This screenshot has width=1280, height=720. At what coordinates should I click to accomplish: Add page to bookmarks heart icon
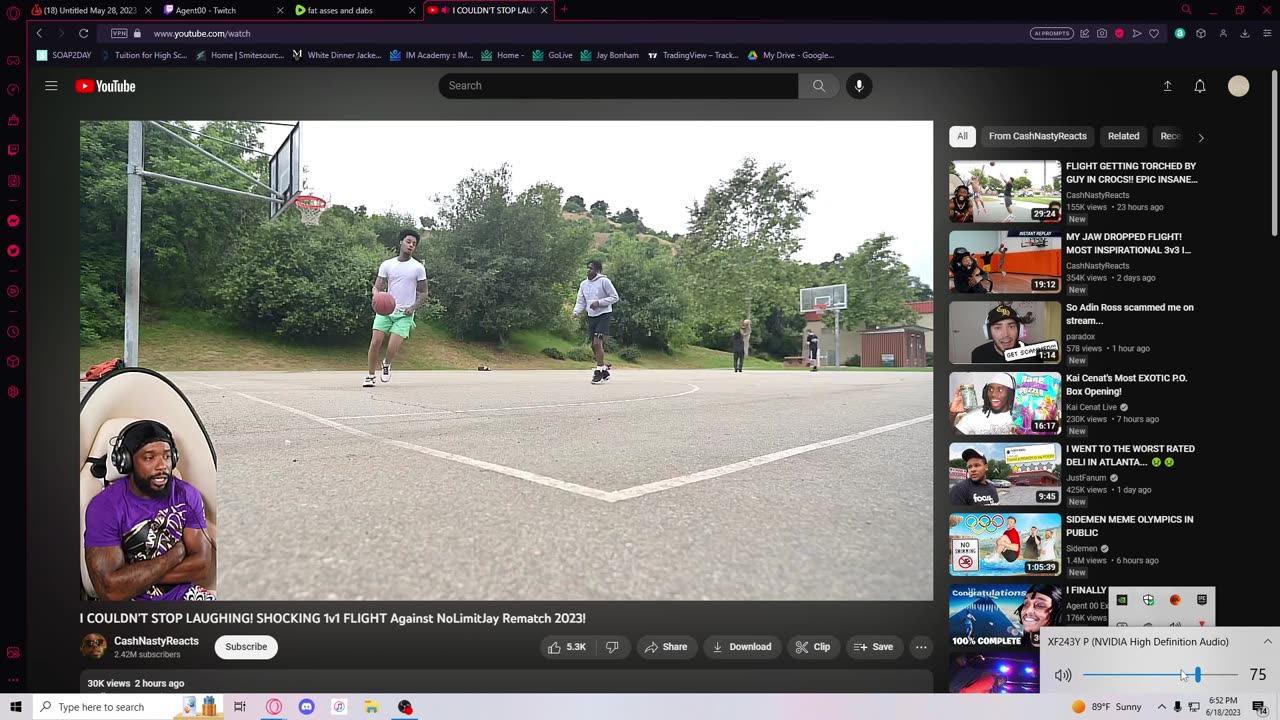(1154, 33)
